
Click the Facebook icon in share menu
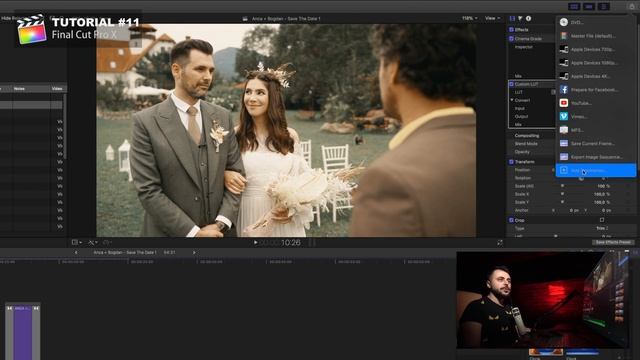564,90
